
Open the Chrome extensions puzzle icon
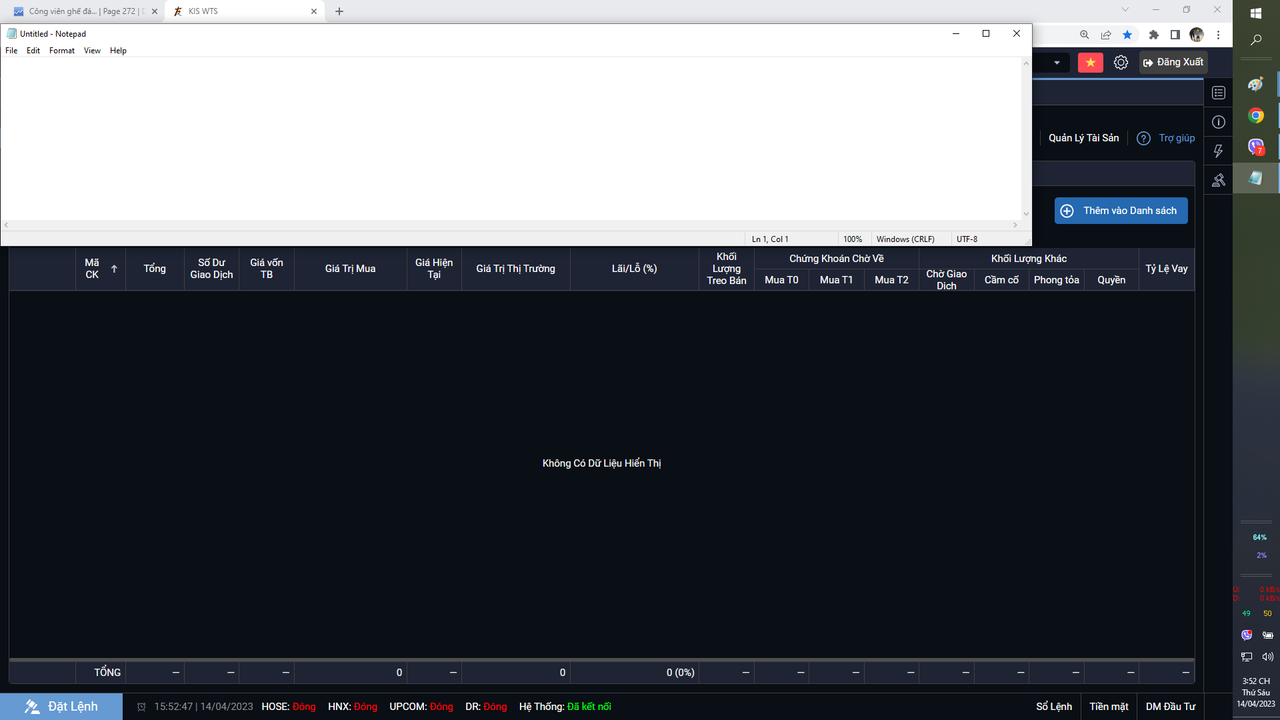(x=1154, y=34)
